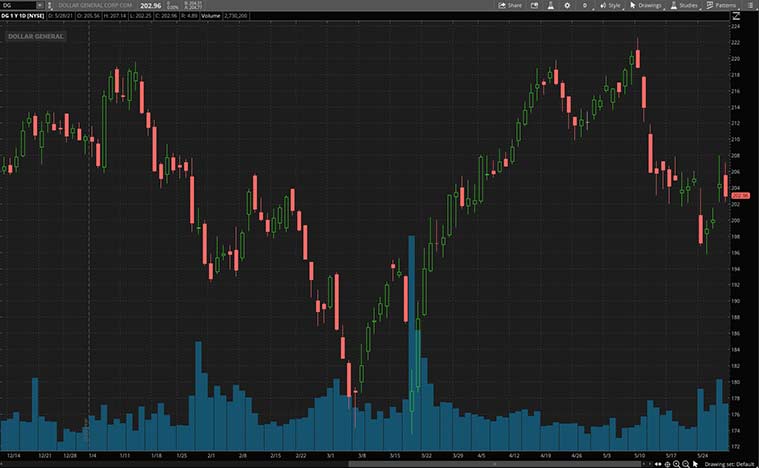Open the Studies menu
Image resolution: width=759 pixels, height=468 pixels.
(684, 5)
